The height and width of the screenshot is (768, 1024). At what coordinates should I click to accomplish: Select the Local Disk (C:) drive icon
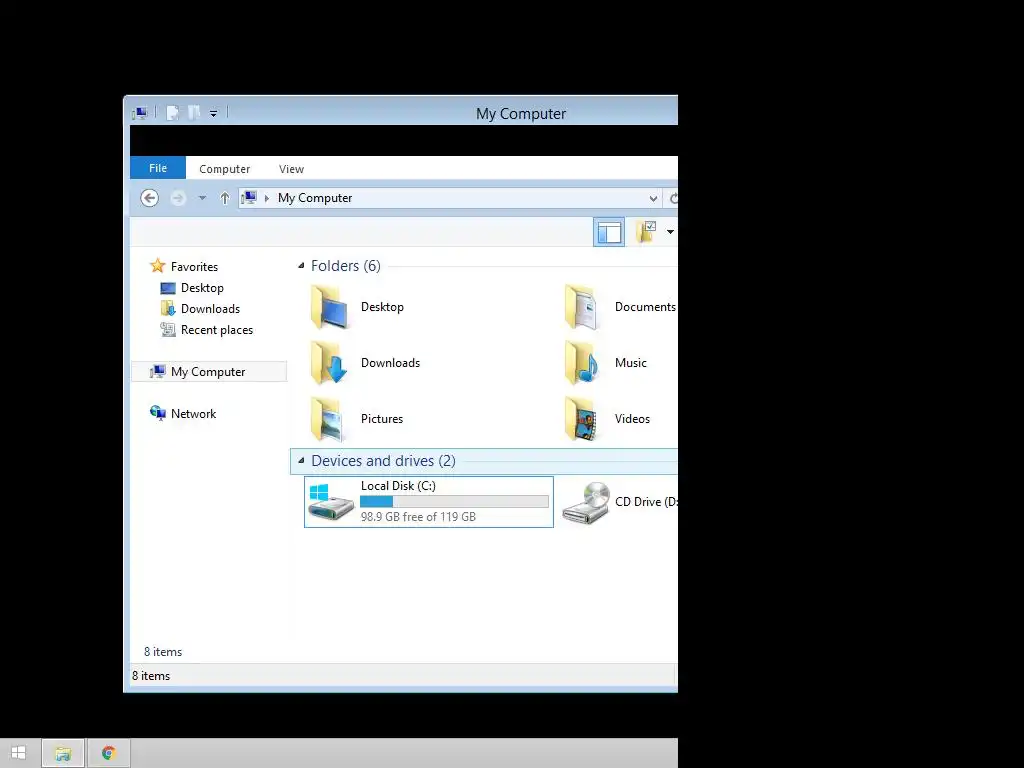click(331, 502)
